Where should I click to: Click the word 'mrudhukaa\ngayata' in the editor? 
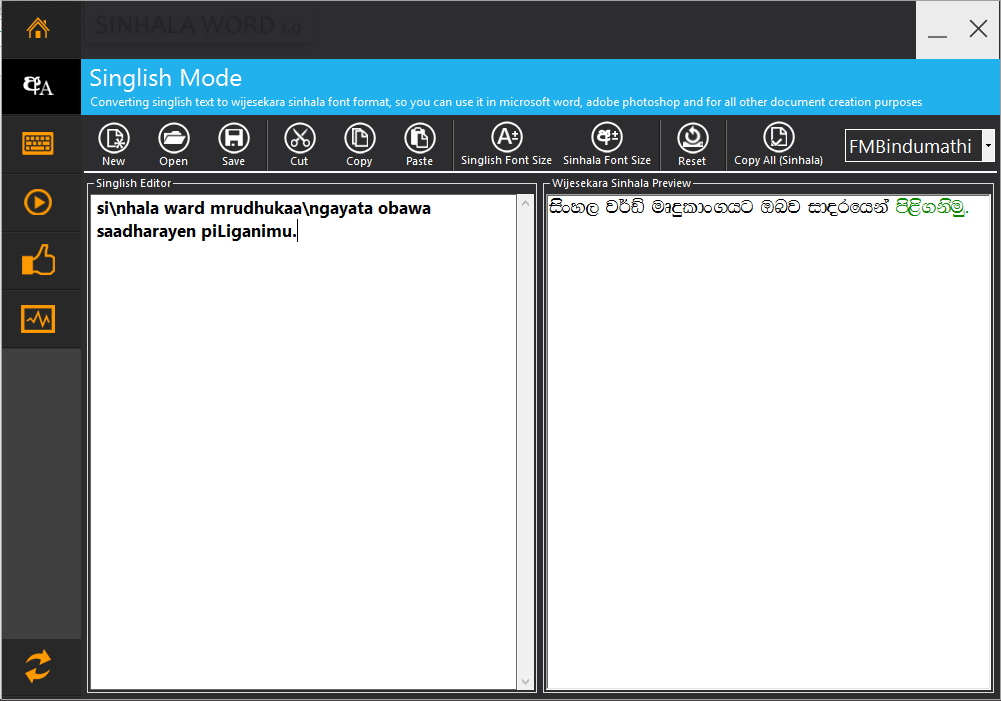(x=291, y=209)
